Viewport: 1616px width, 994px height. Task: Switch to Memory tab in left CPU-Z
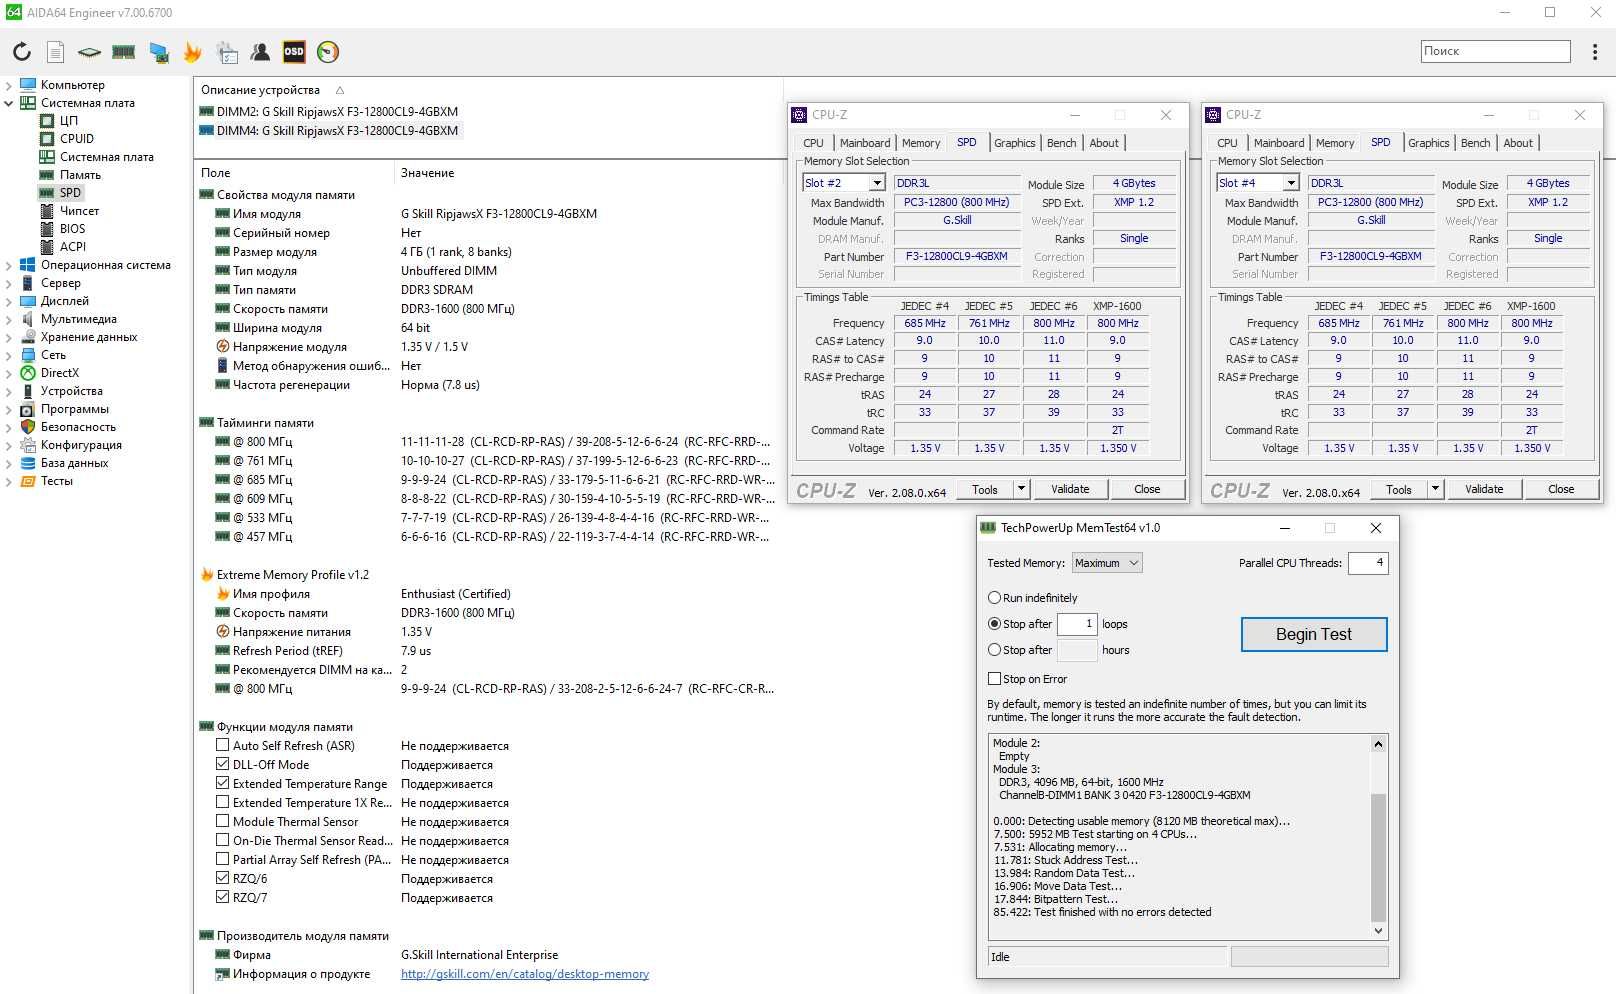(x=920, y=143)
